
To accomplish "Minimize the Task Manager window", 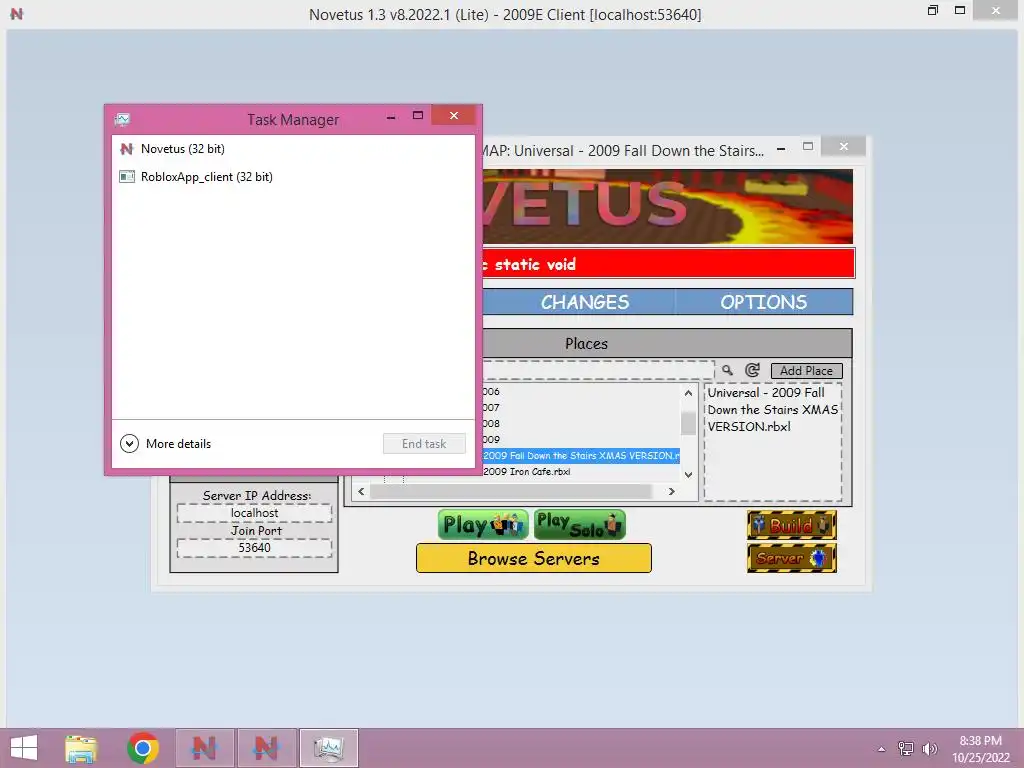I will point(391,118).
